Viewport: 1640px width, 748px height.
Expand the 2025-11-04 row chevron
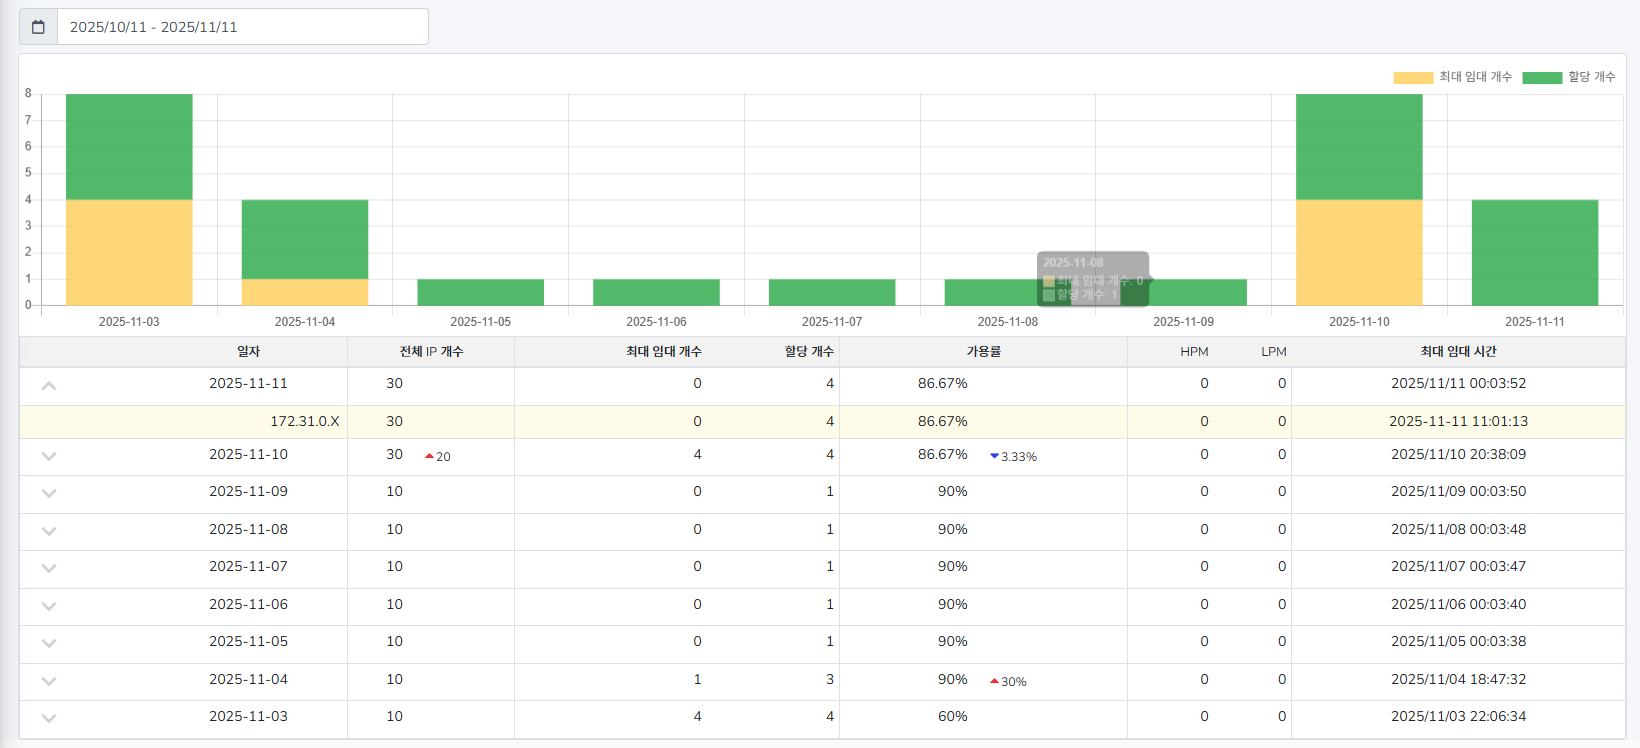point(49,681)
